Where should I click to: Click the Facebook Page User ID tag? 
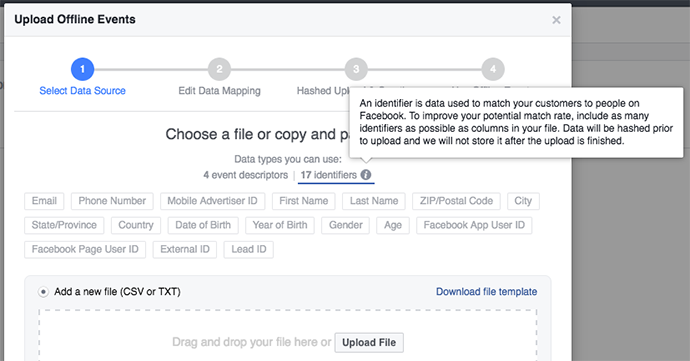pos(85,249)
